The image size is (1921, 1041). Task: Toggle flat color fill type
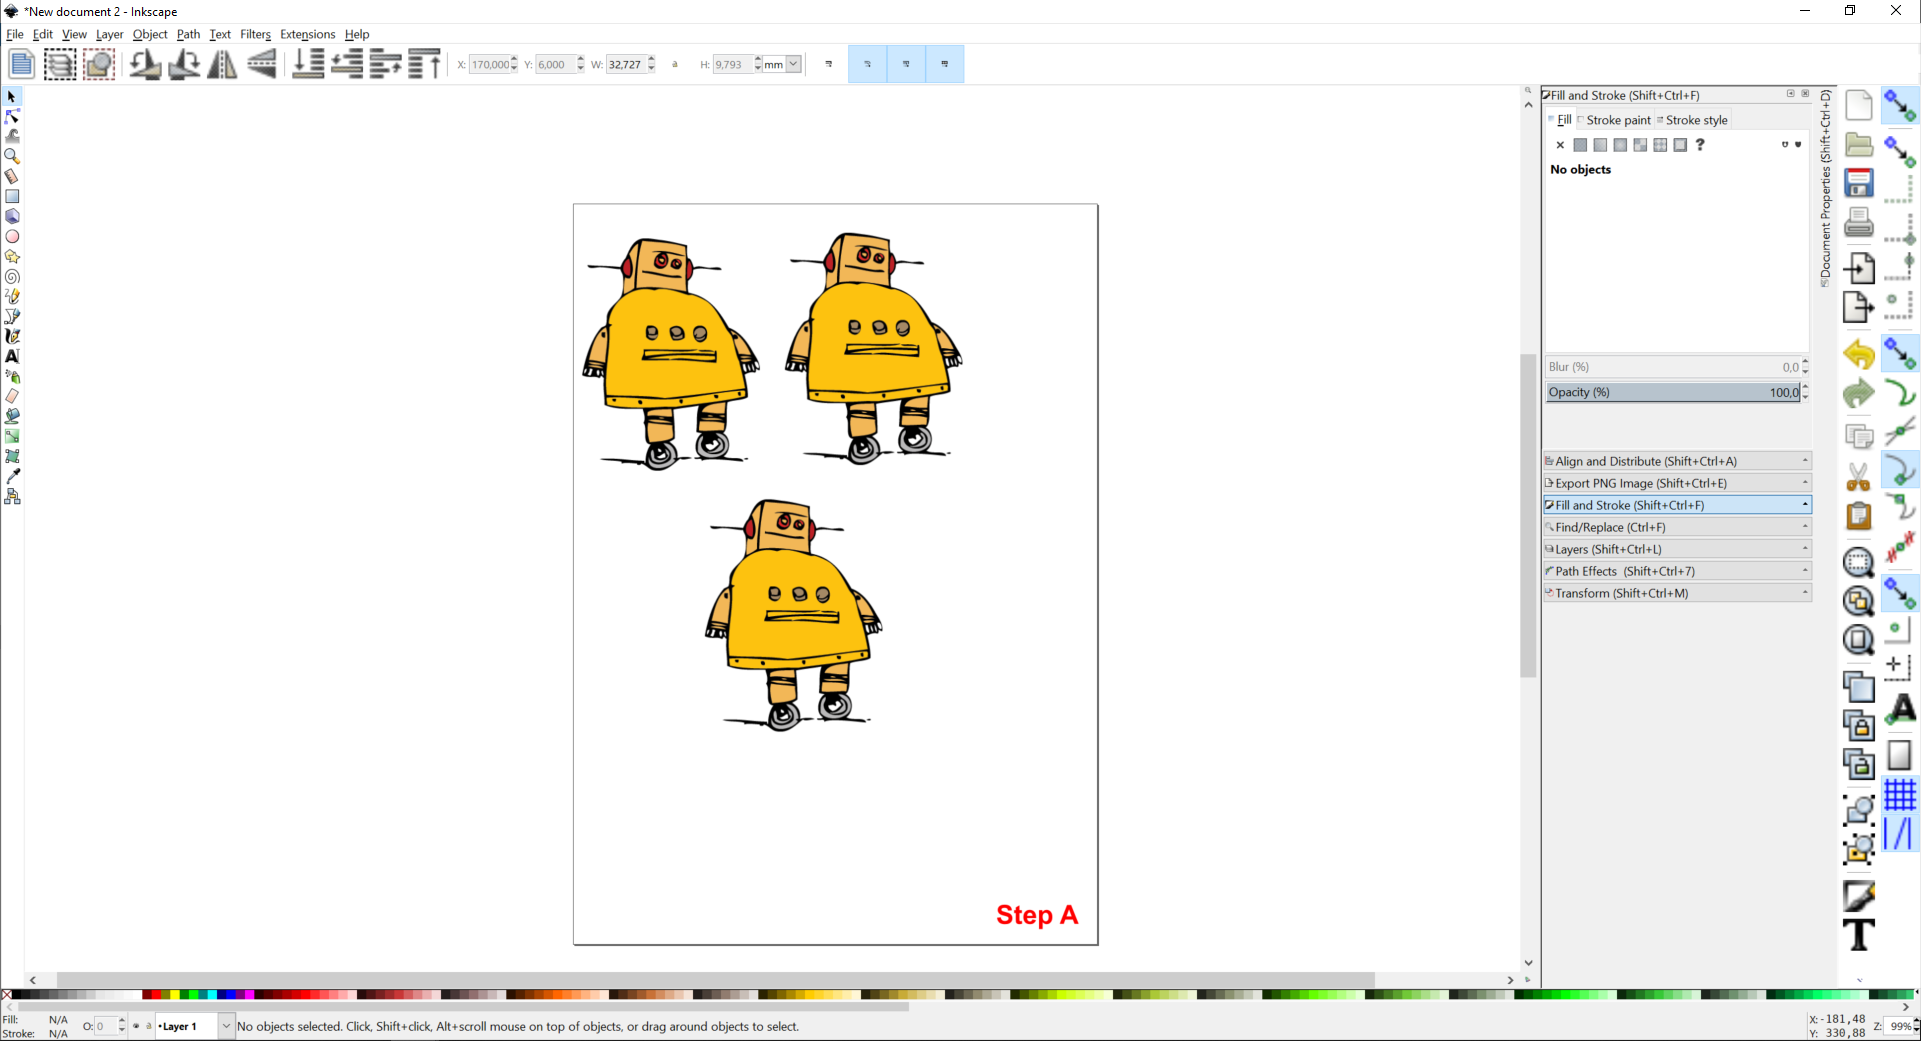click(1580, 145)
